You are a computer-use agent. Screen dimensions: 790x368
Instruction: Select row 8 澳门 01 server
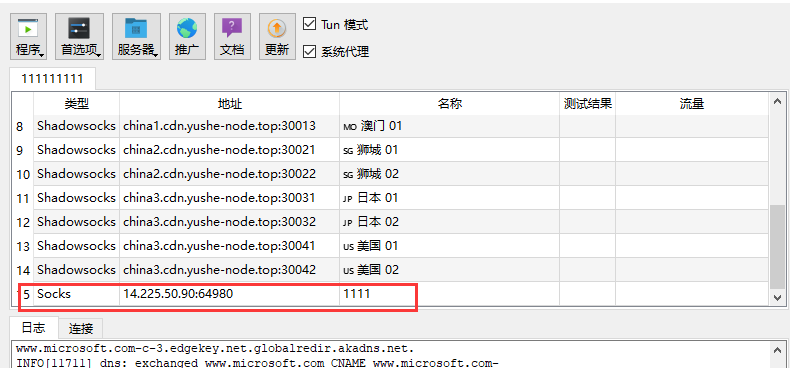point(390,126)
